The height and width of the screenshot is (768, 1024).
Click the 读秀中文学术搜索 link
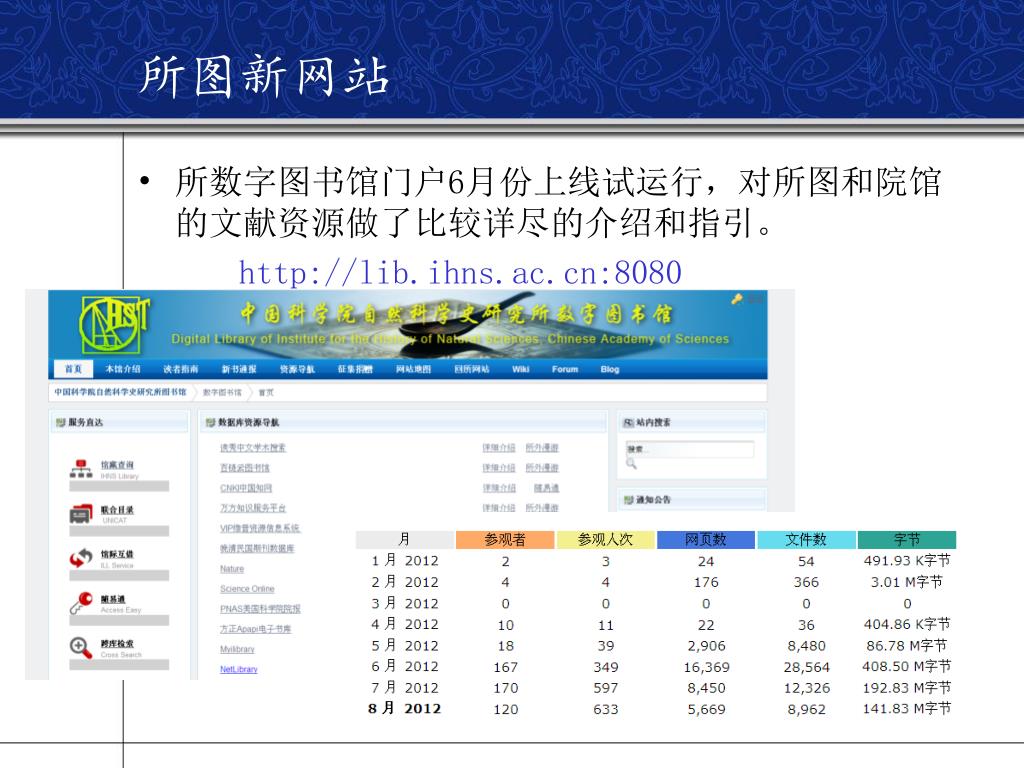pos(253,447)
